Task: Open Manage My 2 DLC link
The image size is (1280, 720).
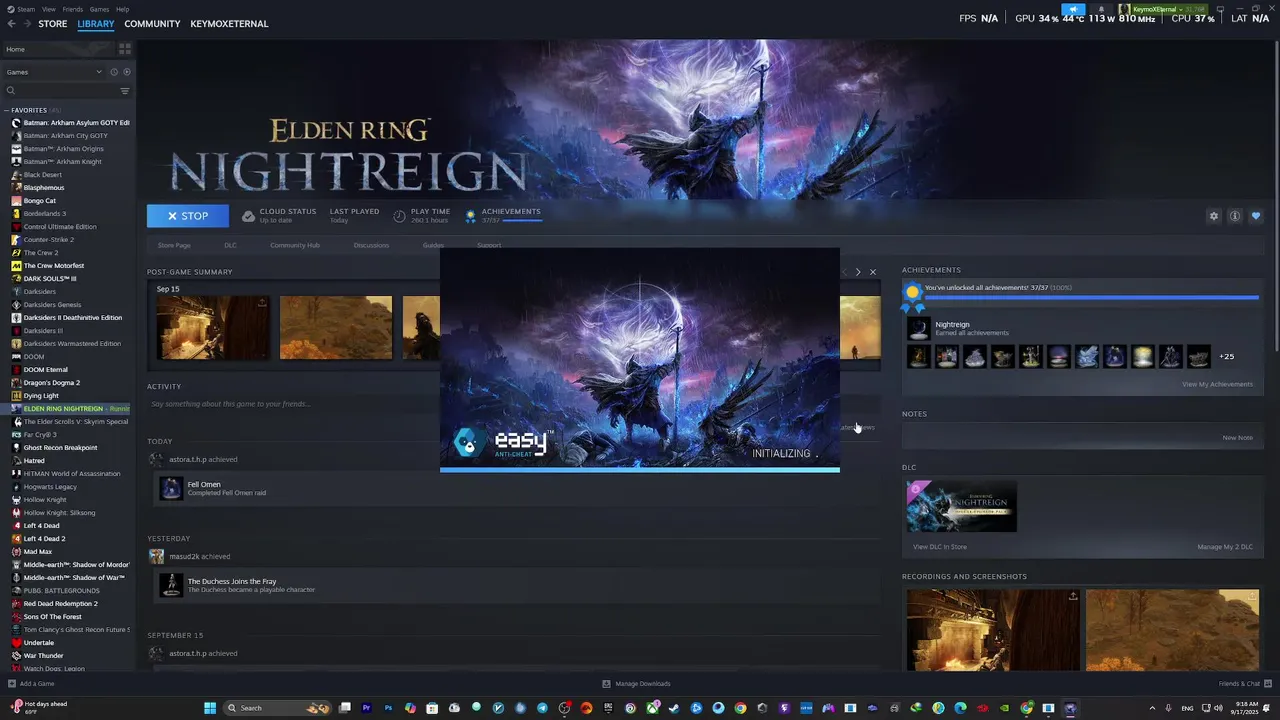Action: (1225, 547)
